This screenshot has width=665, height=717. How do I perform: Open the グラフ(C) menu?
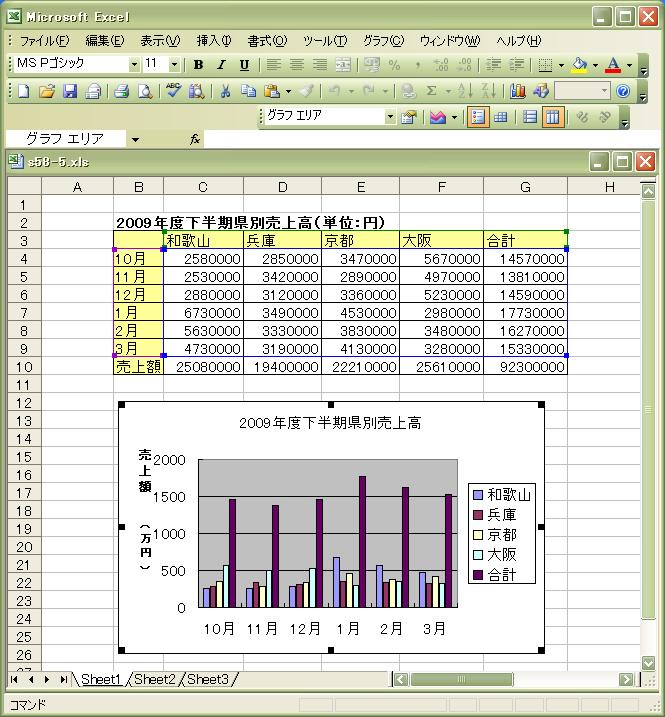tap(383, 41)
